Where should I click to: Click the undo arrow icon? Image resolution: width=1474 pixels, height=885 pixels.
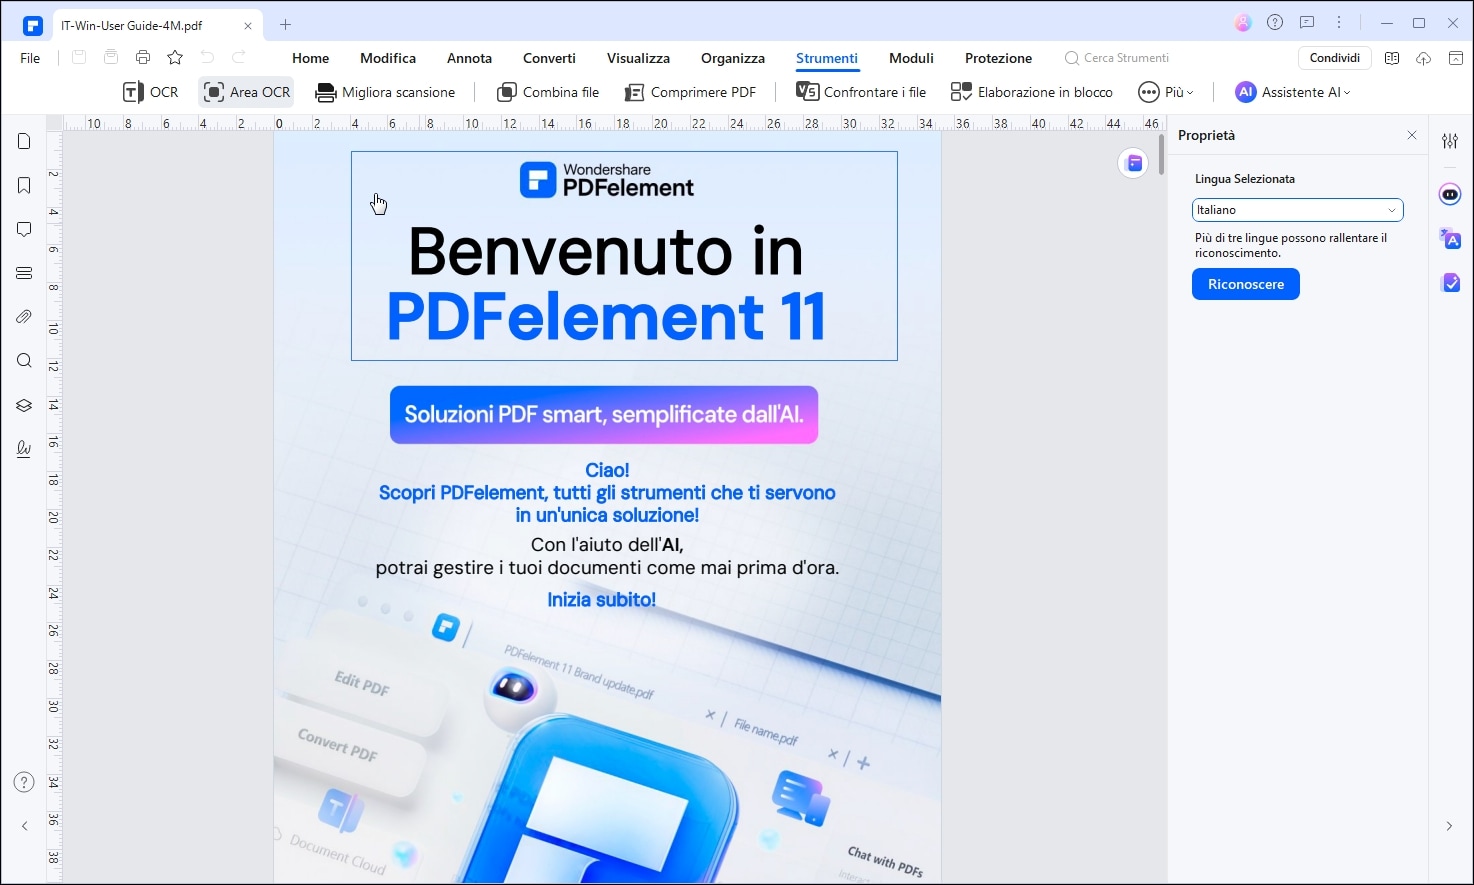pos(207,58)
